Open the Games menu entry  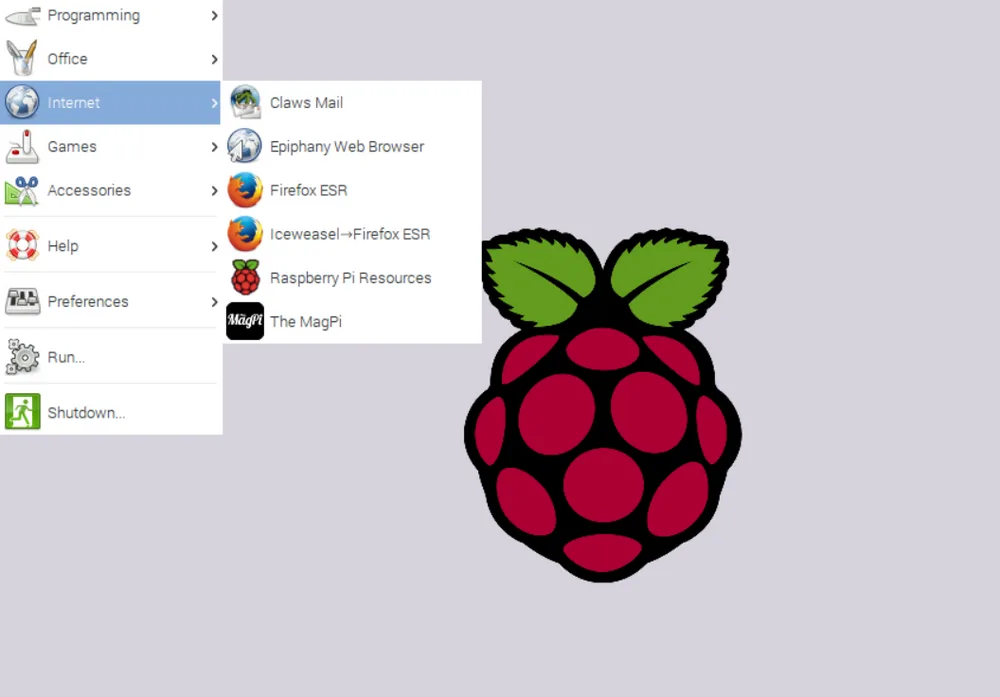[x=111, y=146]
